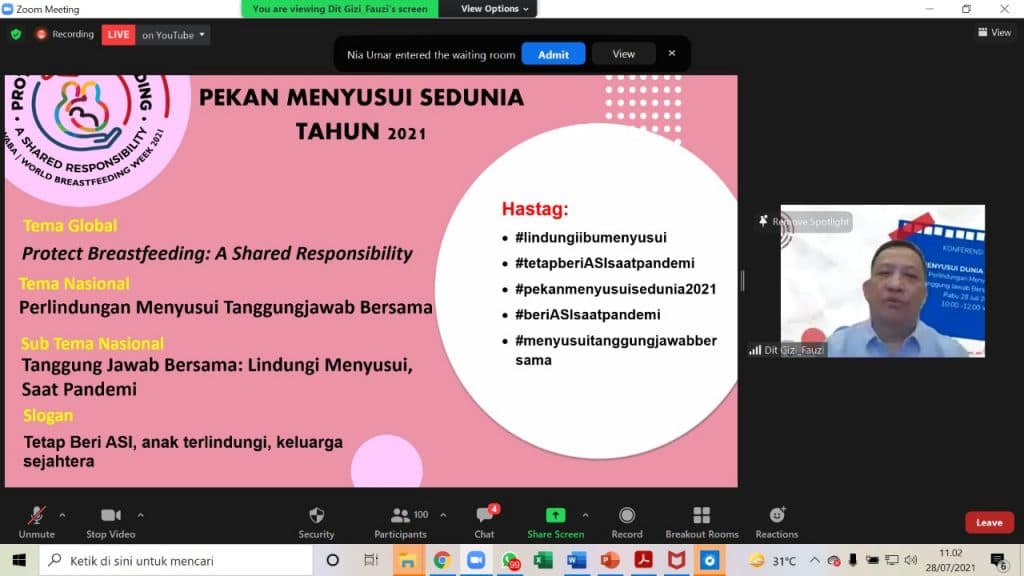Dismiss the waiting room notification
This screenshot has height=576, width=1024.
tap(672, 54)
